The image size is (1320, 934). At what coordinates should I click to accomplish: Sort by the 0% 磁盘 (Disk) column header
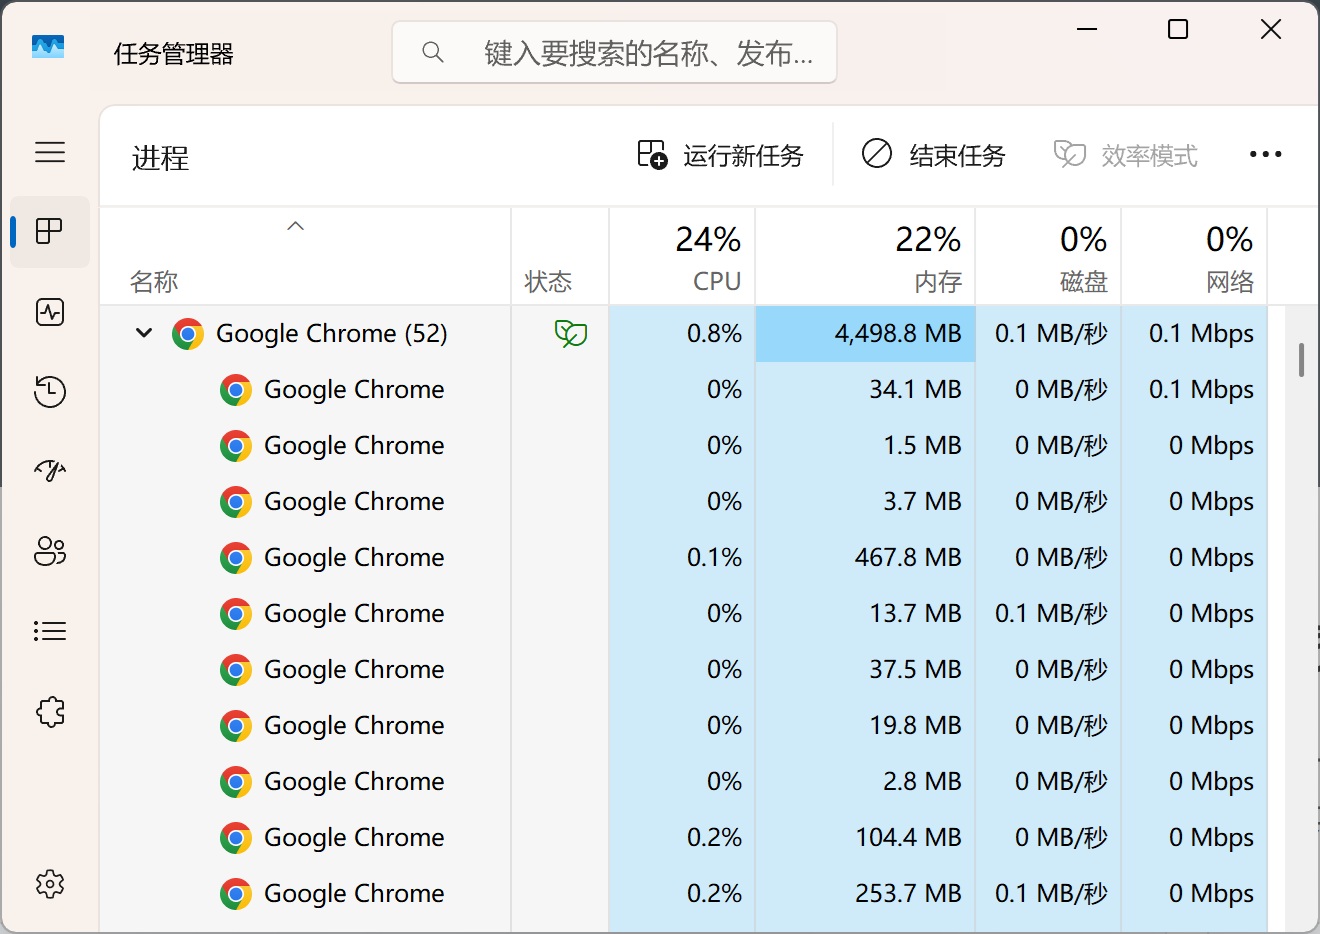[x=1048, y=257]
